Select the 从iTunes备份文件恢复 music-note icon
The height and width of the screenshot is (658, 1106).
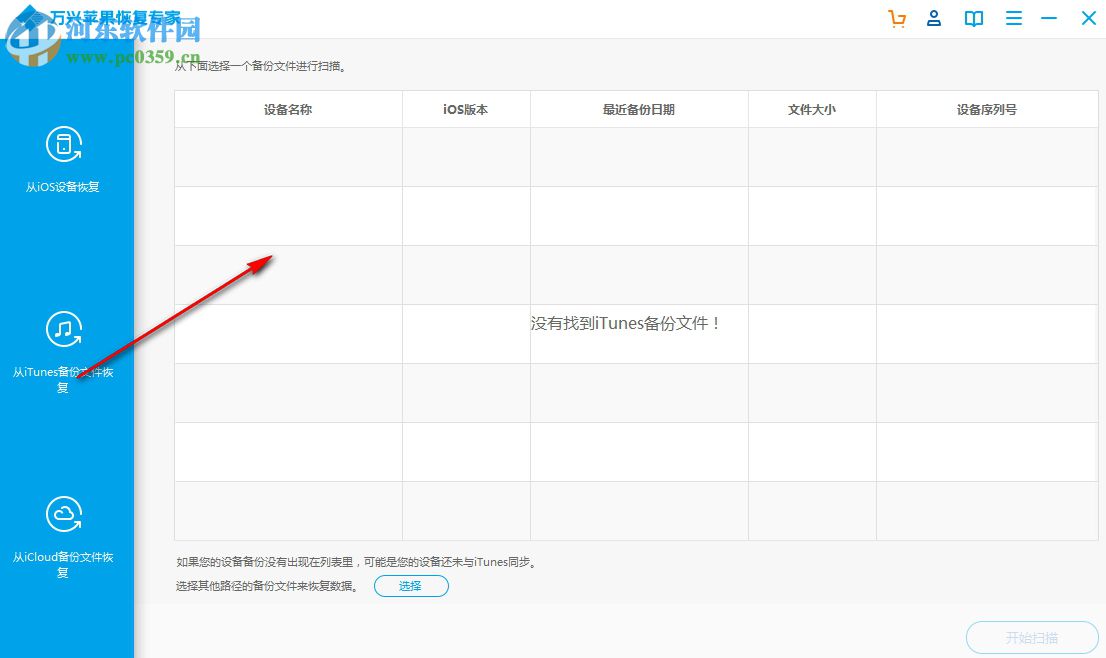[x=63, y=330]
